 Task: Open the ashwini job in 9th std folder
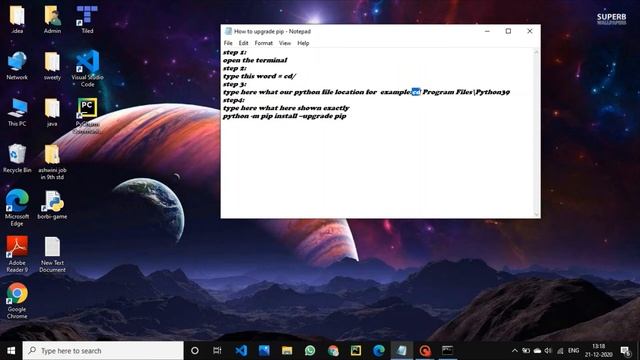52,162
